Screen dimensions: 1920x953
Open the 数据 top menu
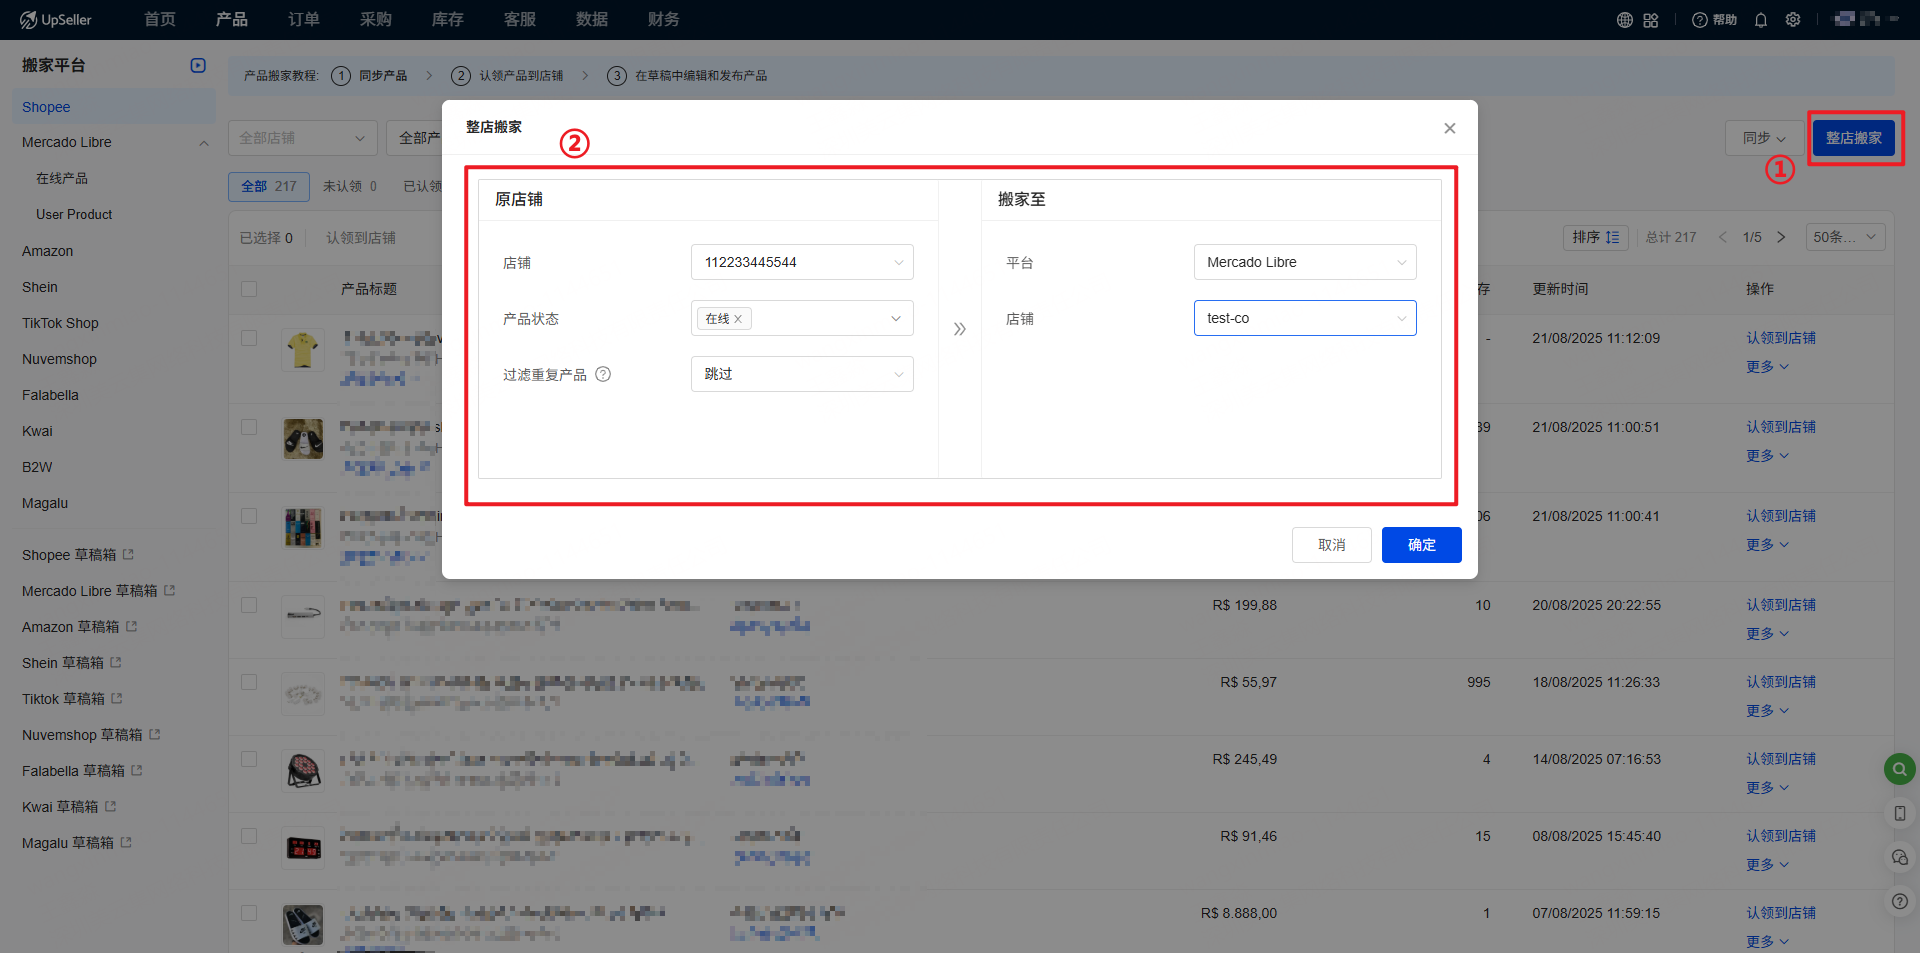pyautogui.click(x=592, y=20)
